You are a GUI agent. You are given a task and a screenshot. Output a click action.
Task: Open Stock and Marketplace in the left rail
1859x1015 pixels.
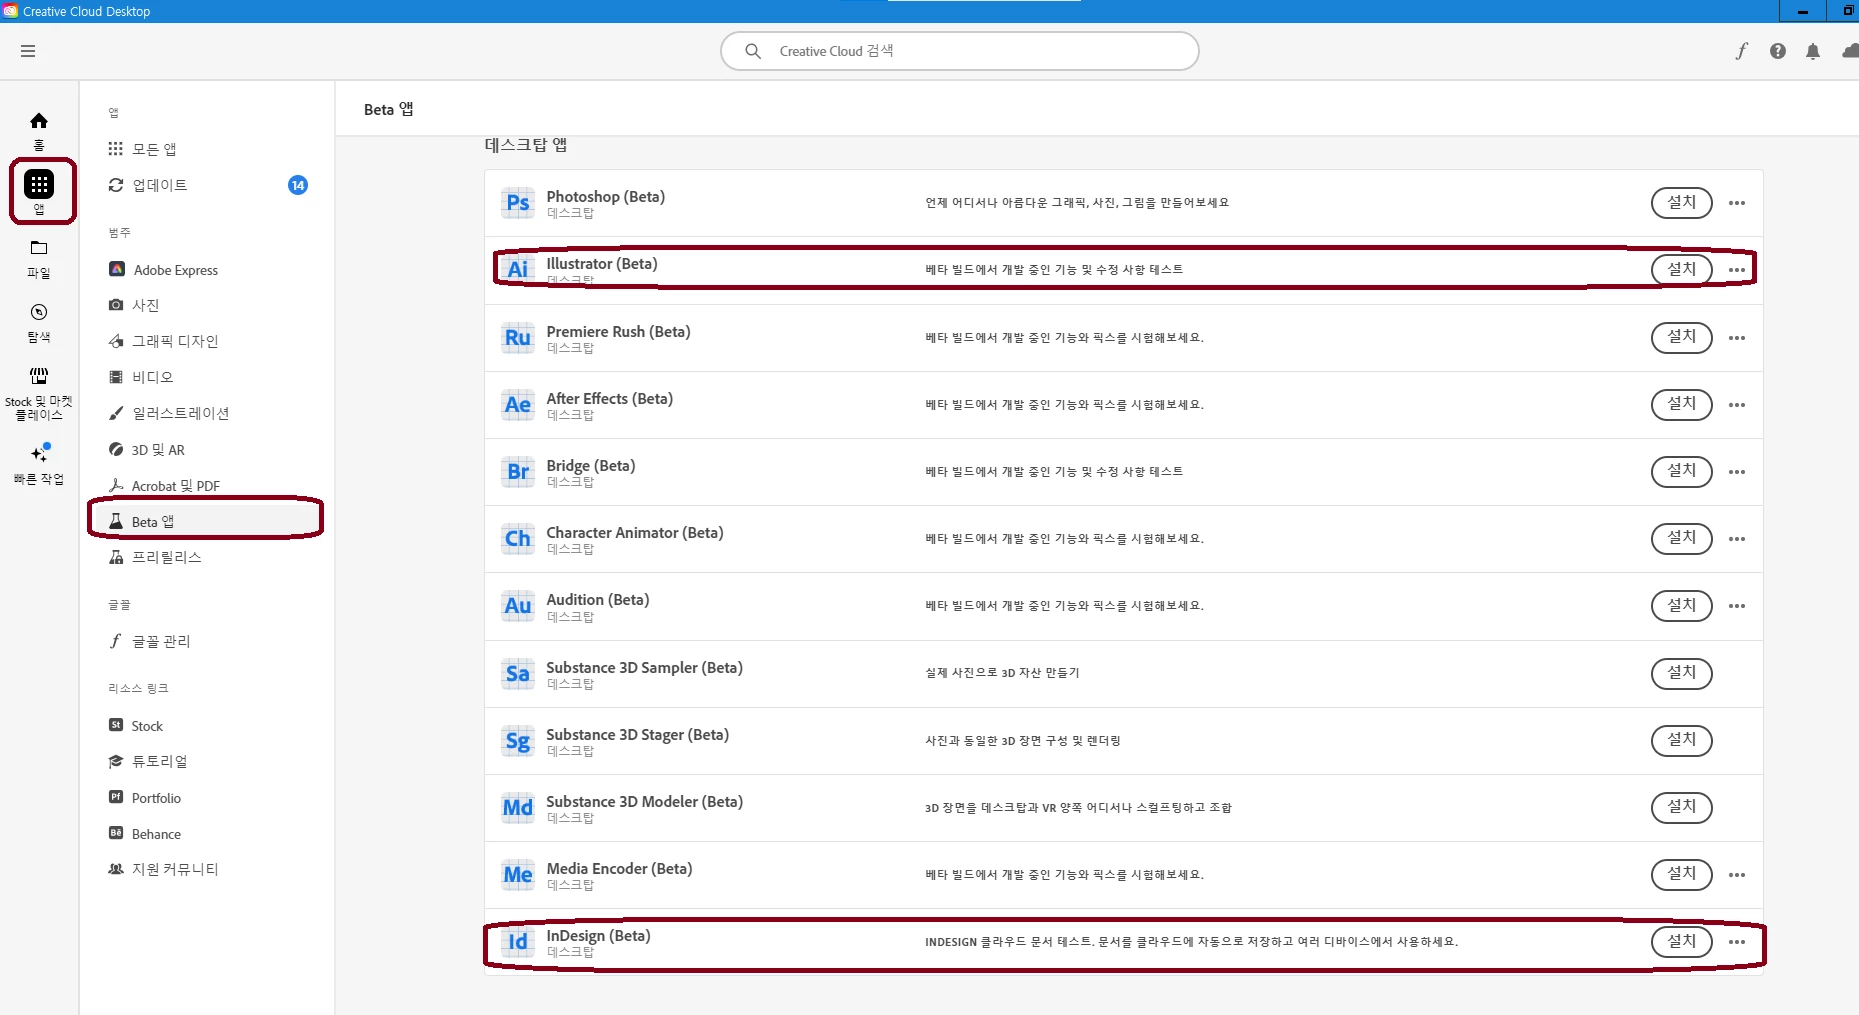pos(39,393)
